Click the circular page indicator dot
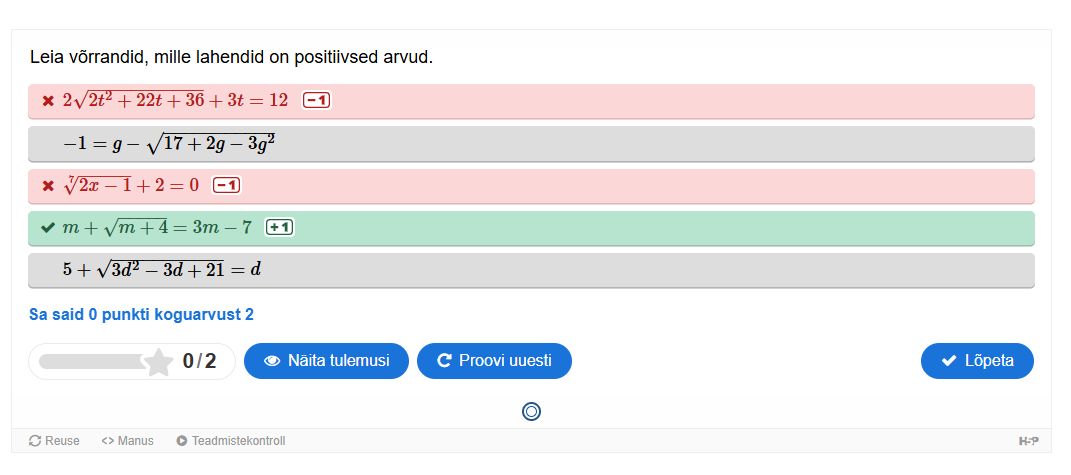Screen dimensions: 1071x475 [532, 411]
